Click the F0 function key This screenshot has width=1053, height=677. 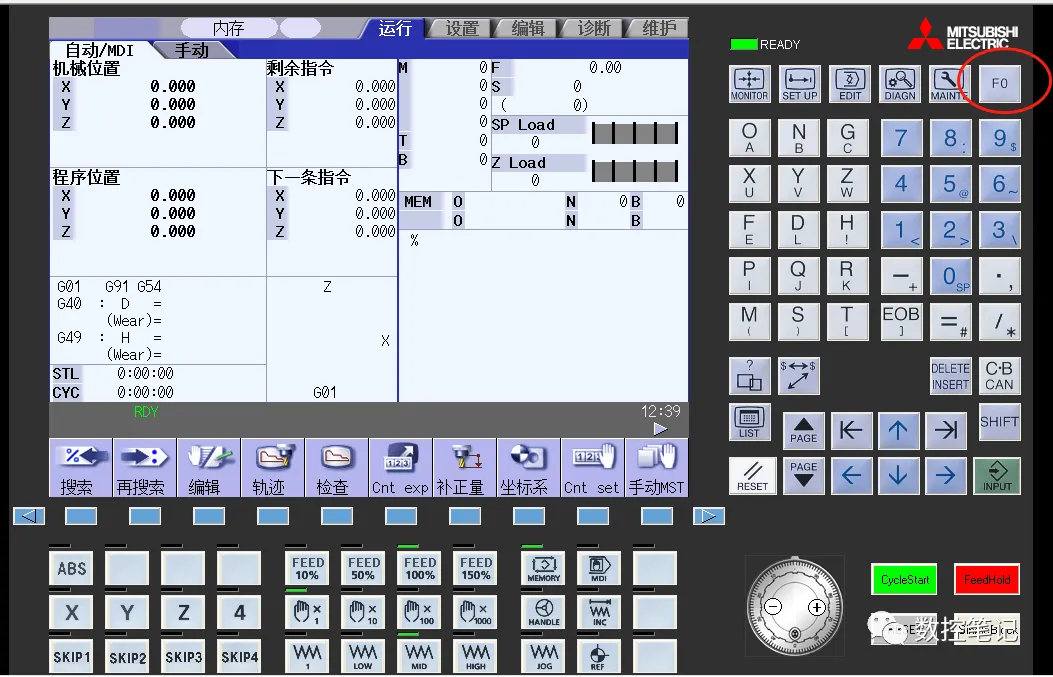coord(999,84)
